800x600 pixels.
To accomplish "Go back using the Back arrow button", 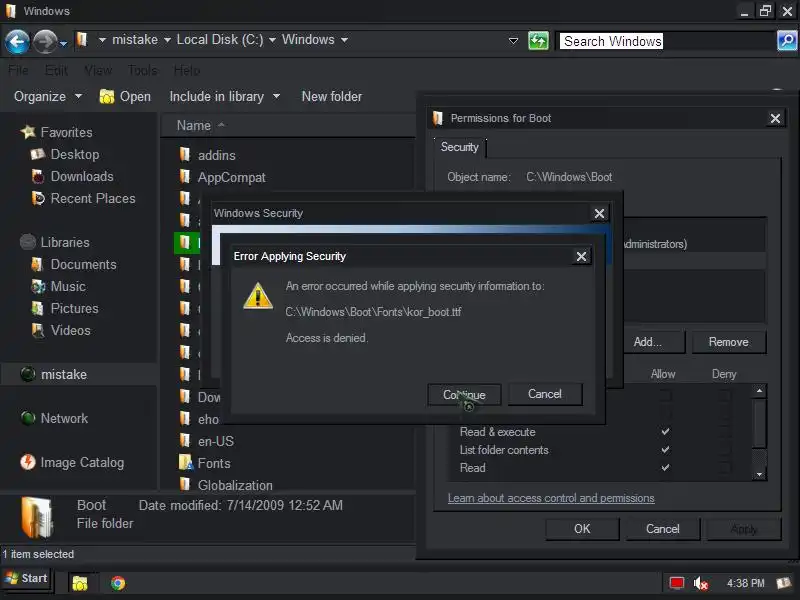I will 17,41.
